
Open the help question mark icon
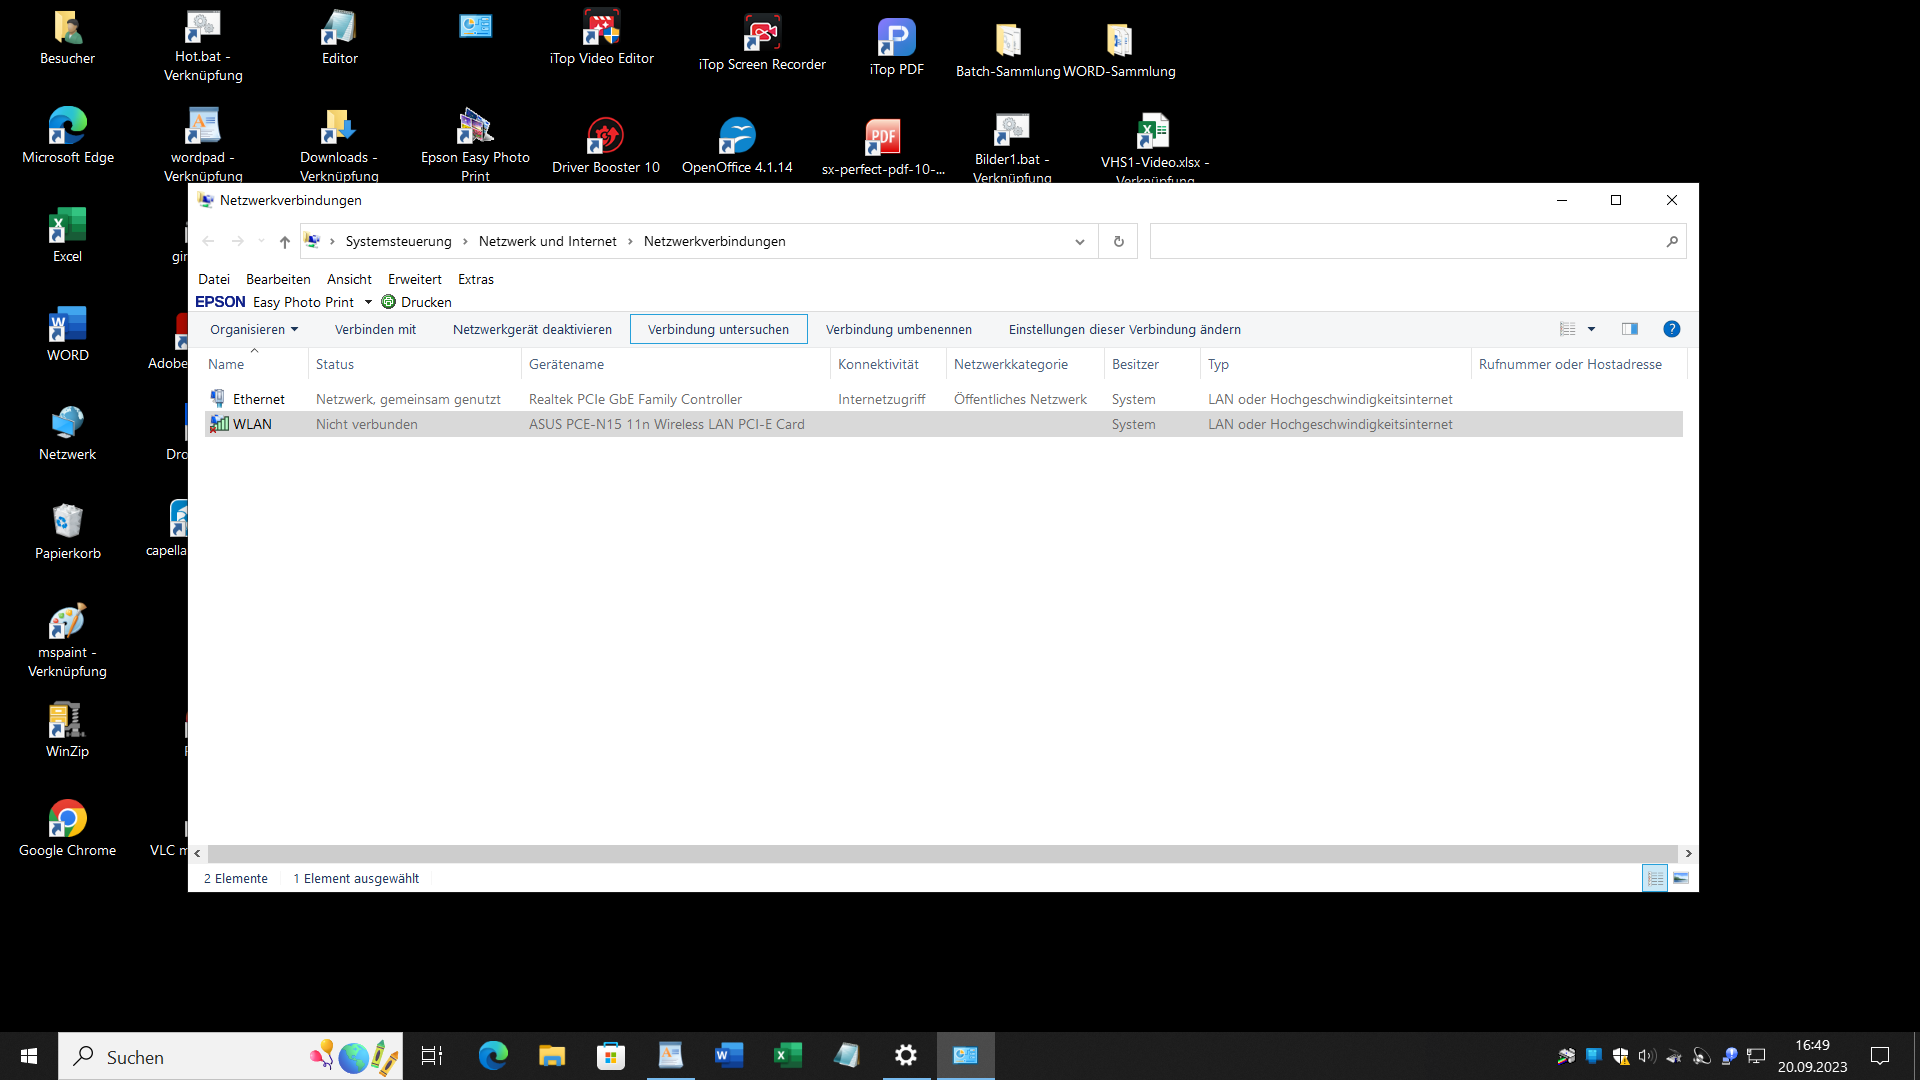1671,329
